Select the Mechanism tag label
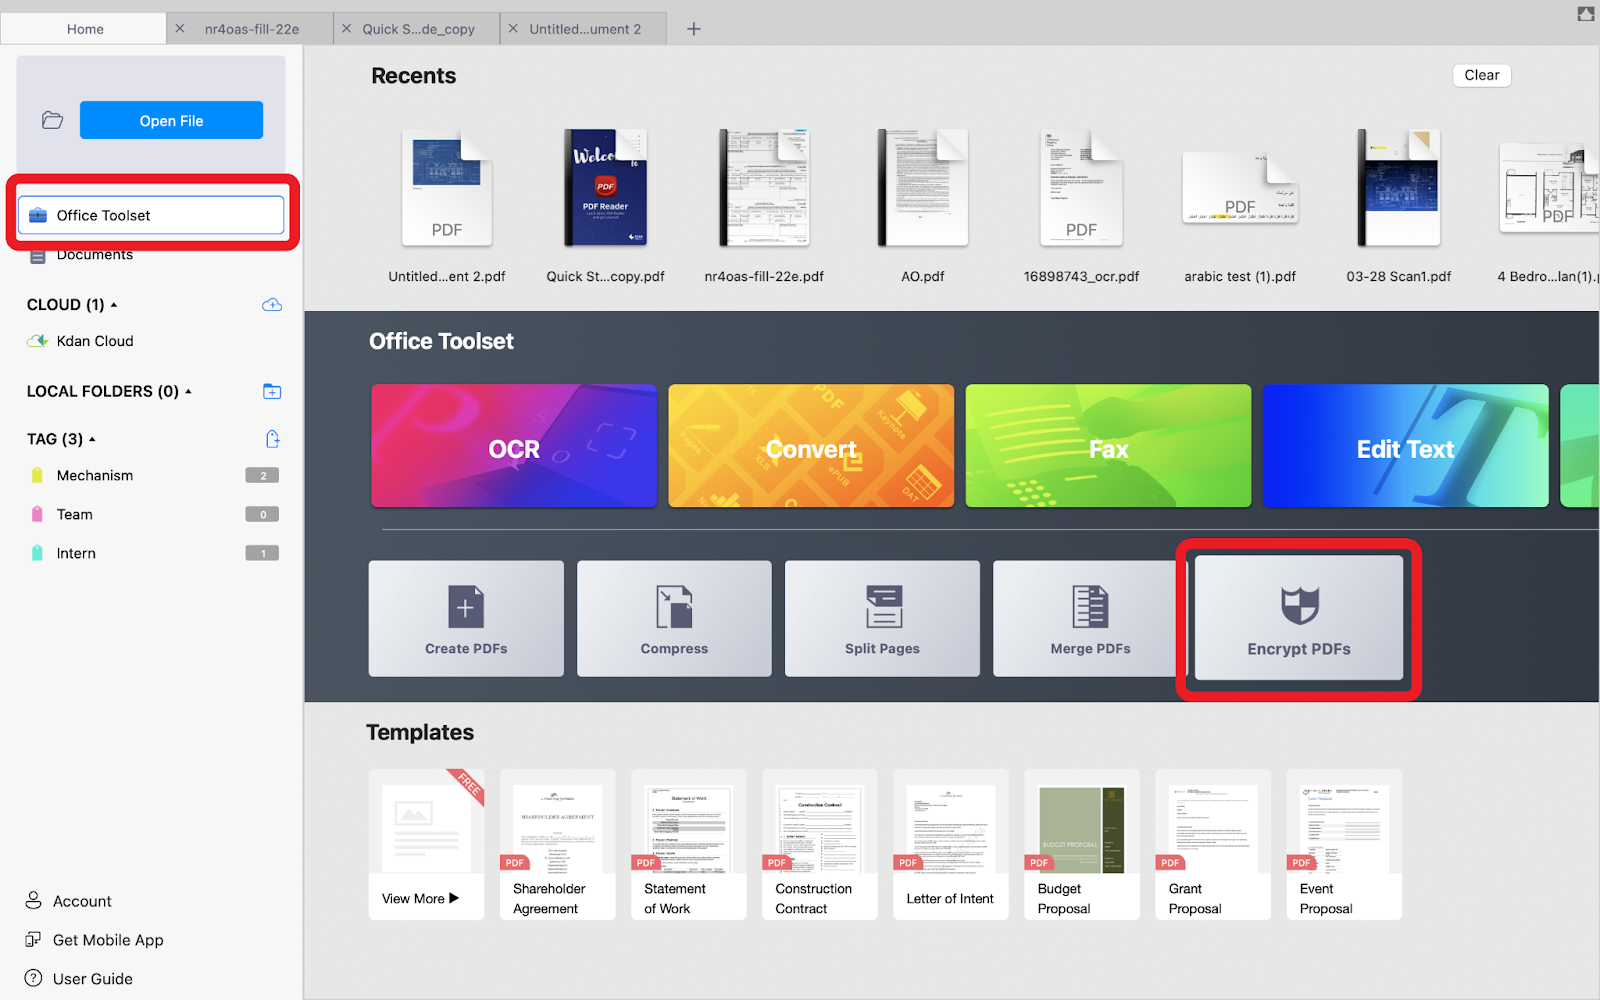Image resolution: width=1600 pixels, height=1000 pixels. coord(95,475)
